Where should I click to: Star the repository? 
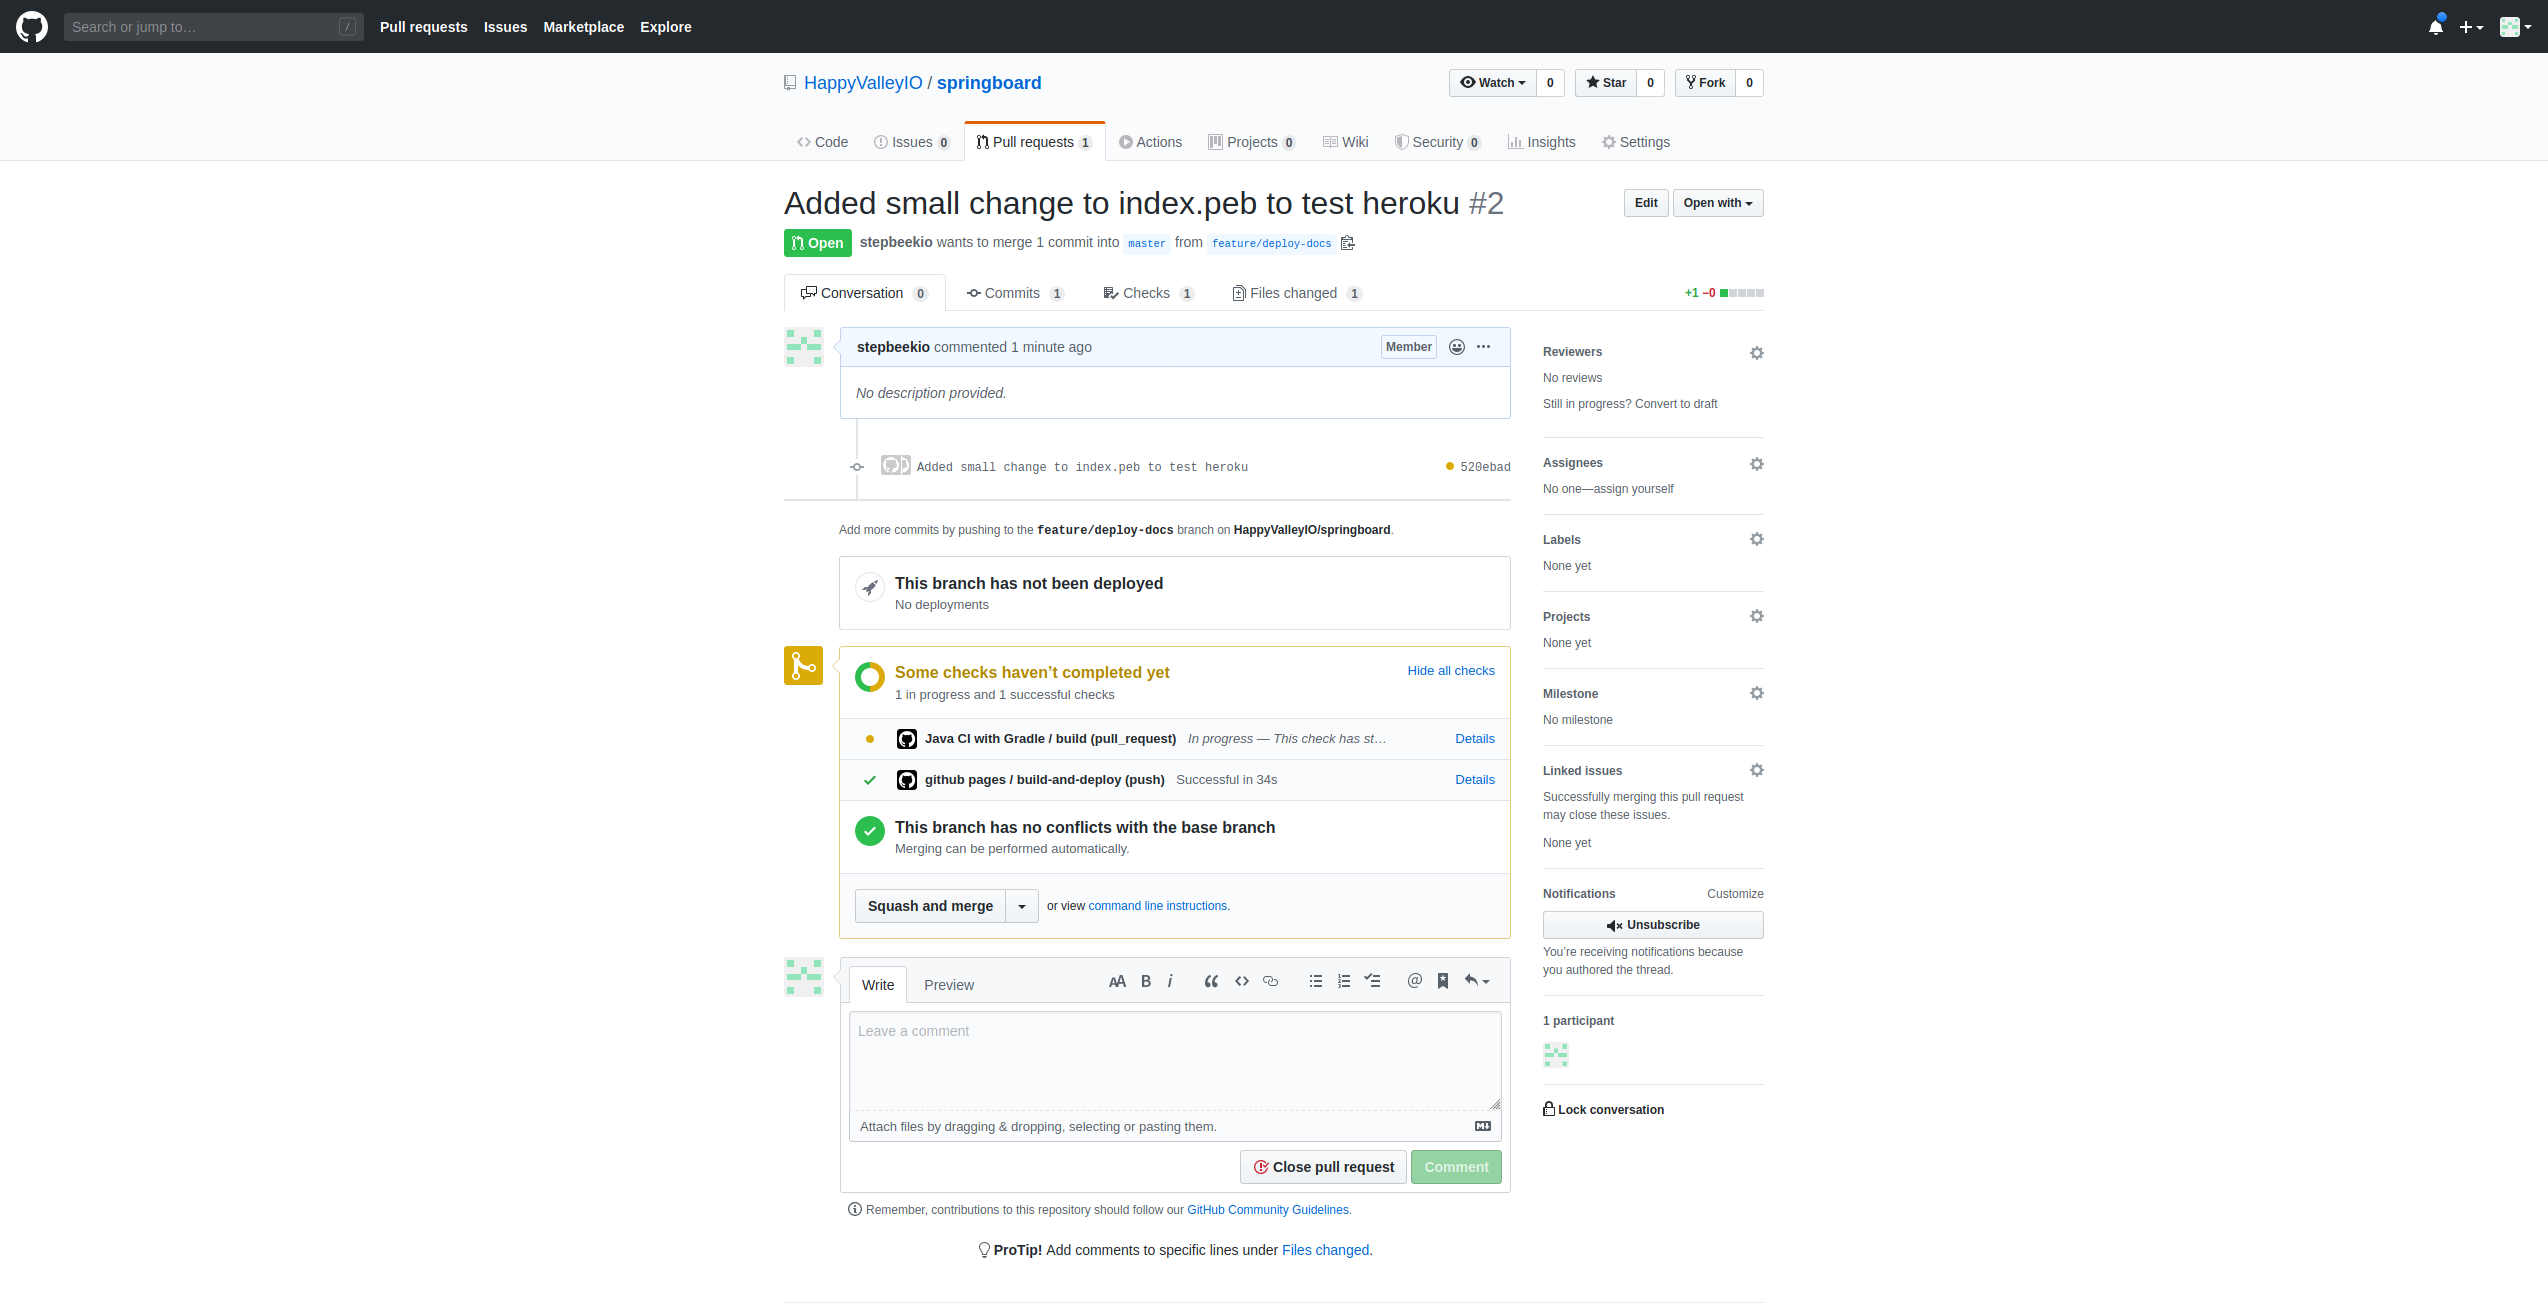click(1606, 83)
